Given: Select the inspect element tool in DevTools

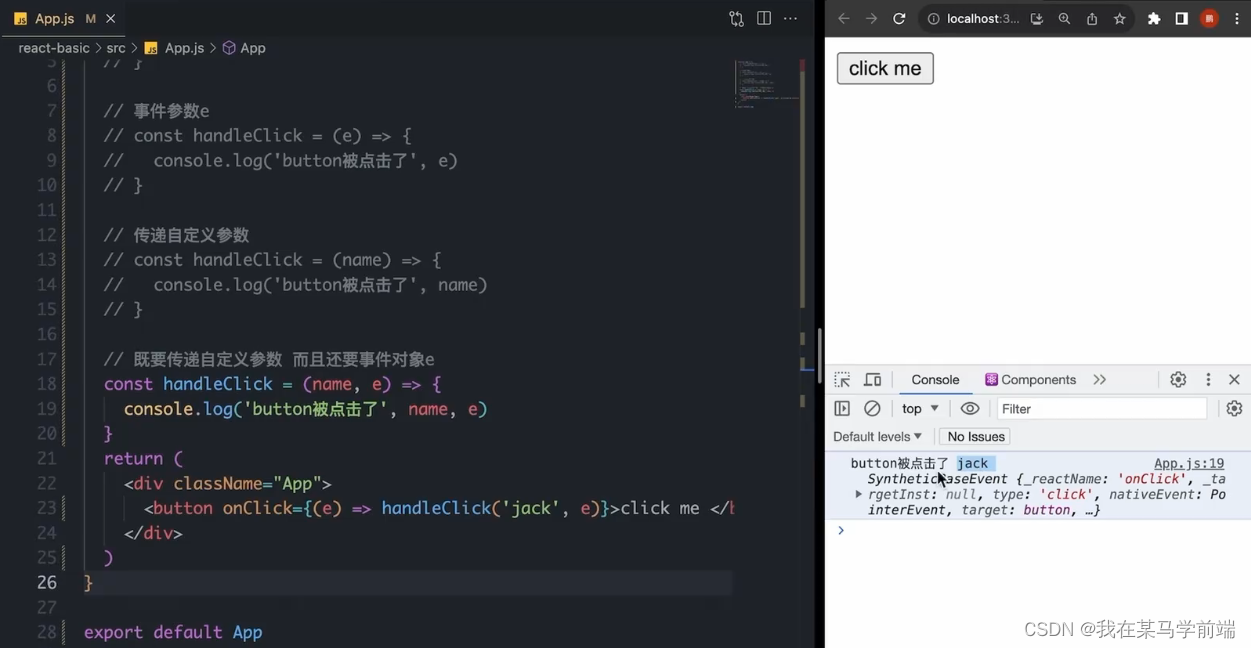Looking at the screenshot, I should [x=841, y=379].
